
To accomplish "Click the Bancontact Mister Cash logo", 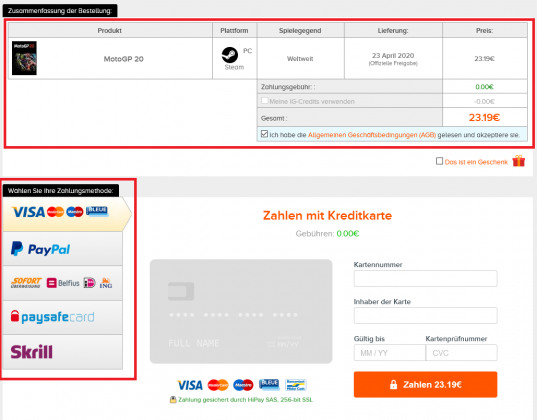I will [x=296, y=385].
